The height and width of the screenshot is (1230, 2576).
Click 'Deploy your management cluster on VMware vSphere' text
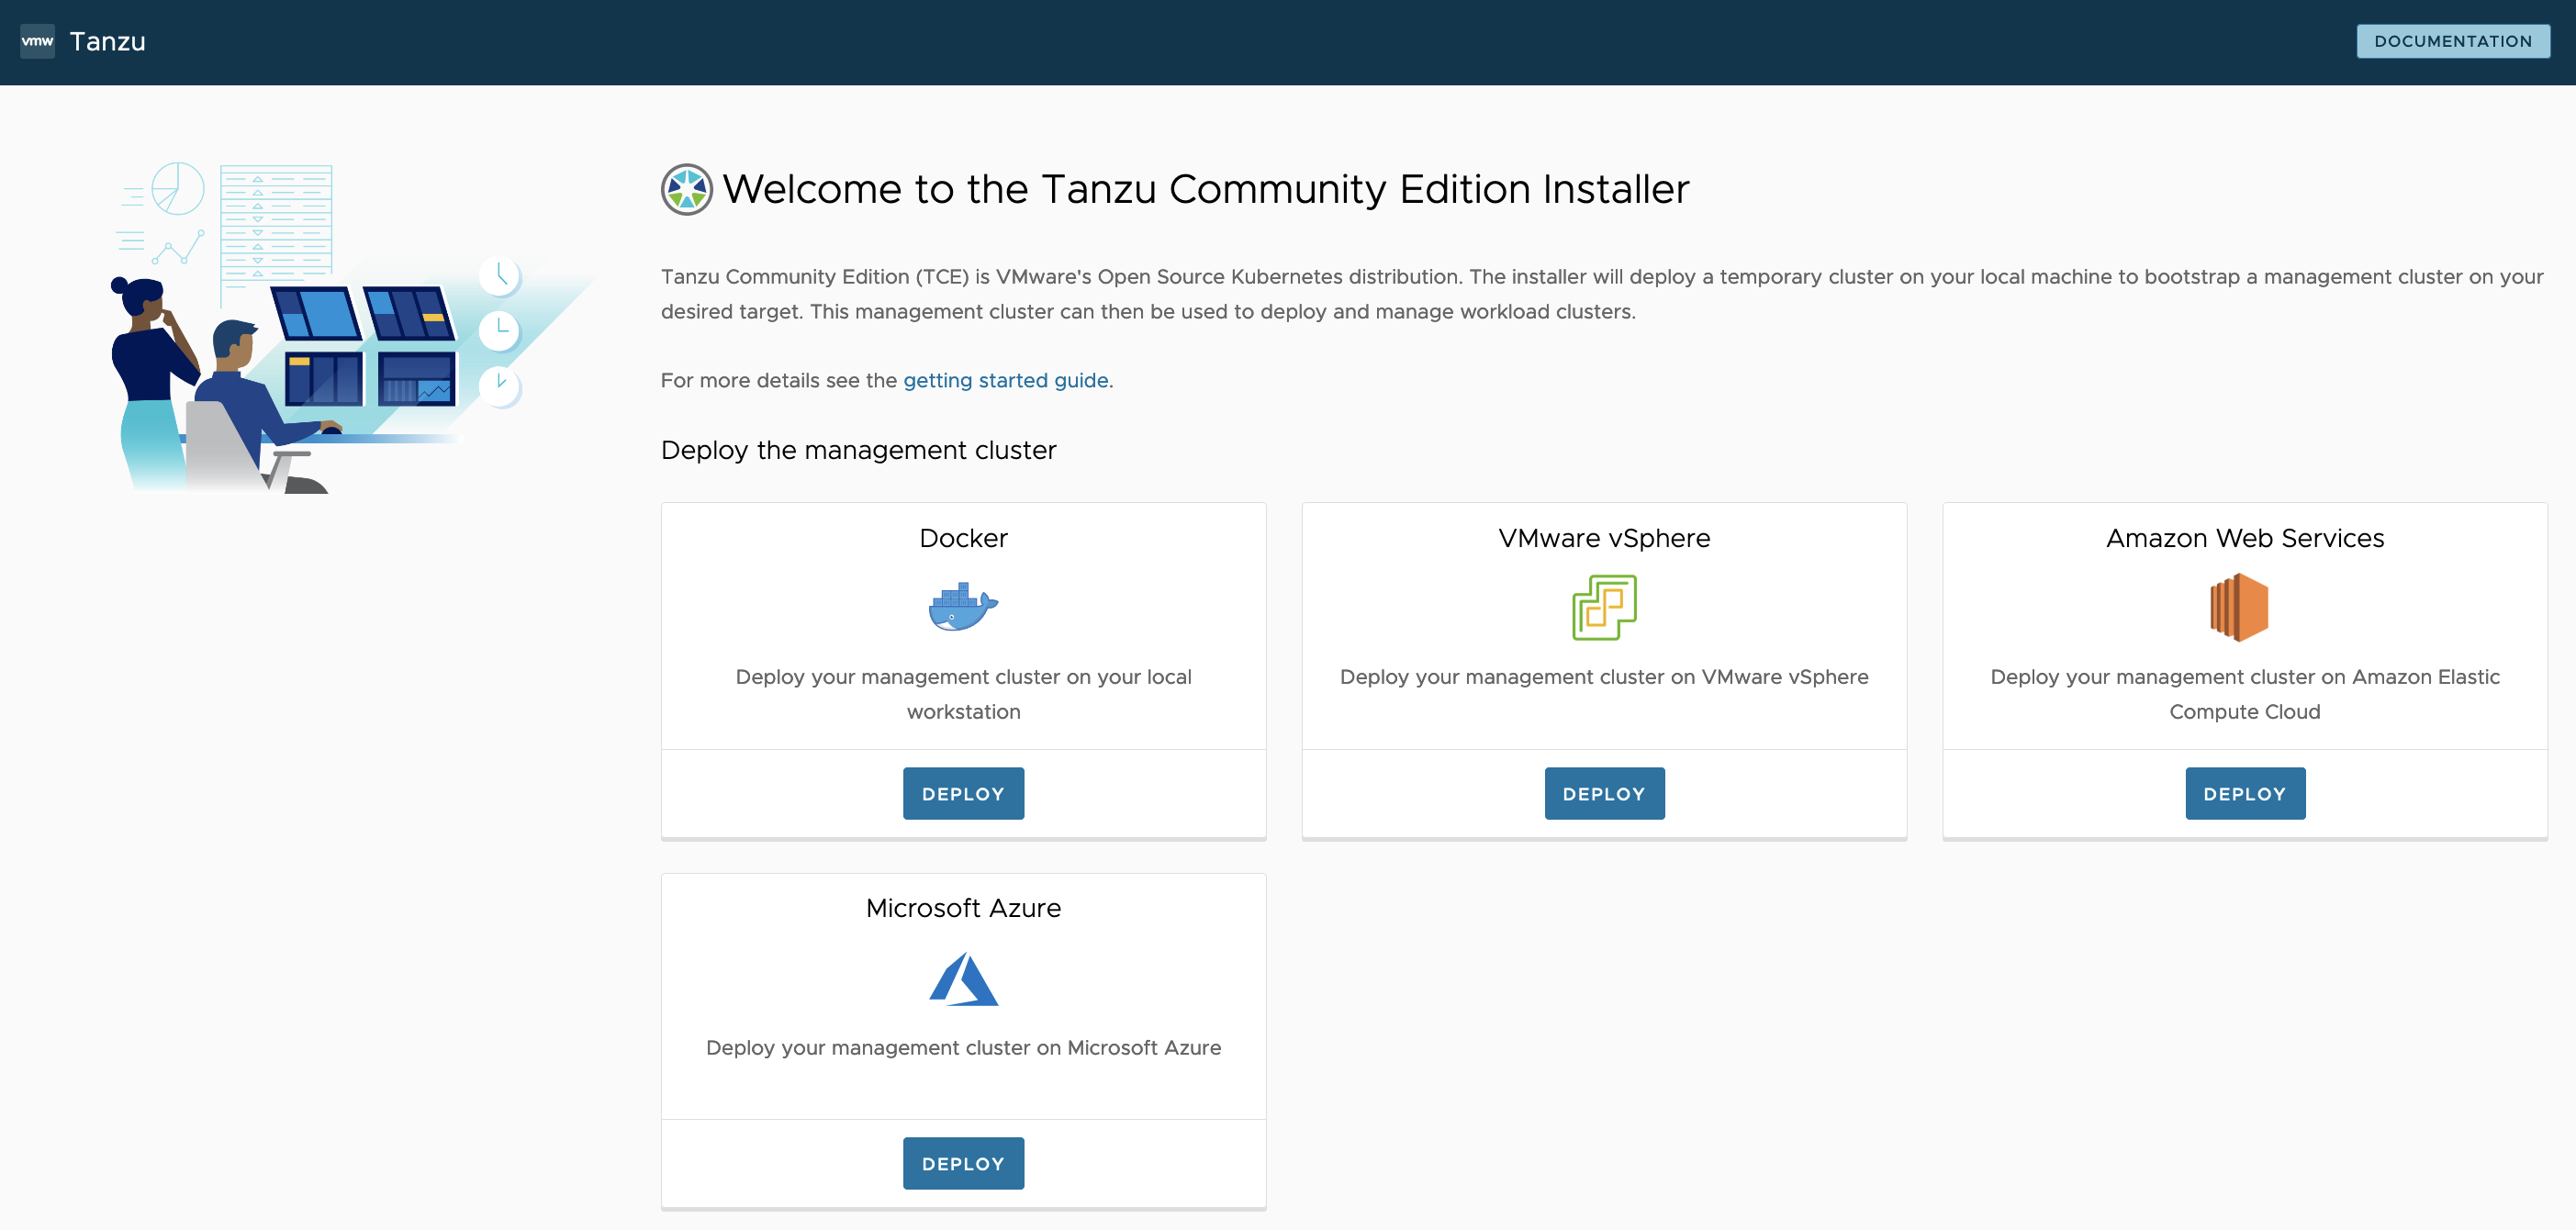(1604, 677)
